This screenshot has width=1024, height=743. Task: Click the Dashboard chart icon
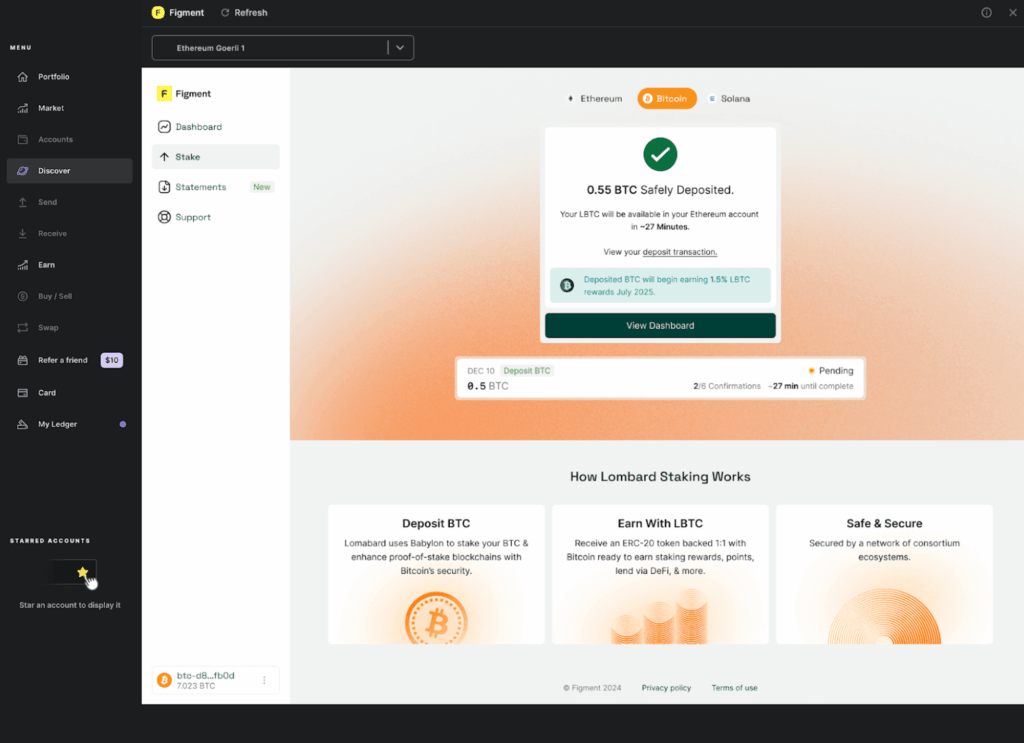tap(165, 127)
